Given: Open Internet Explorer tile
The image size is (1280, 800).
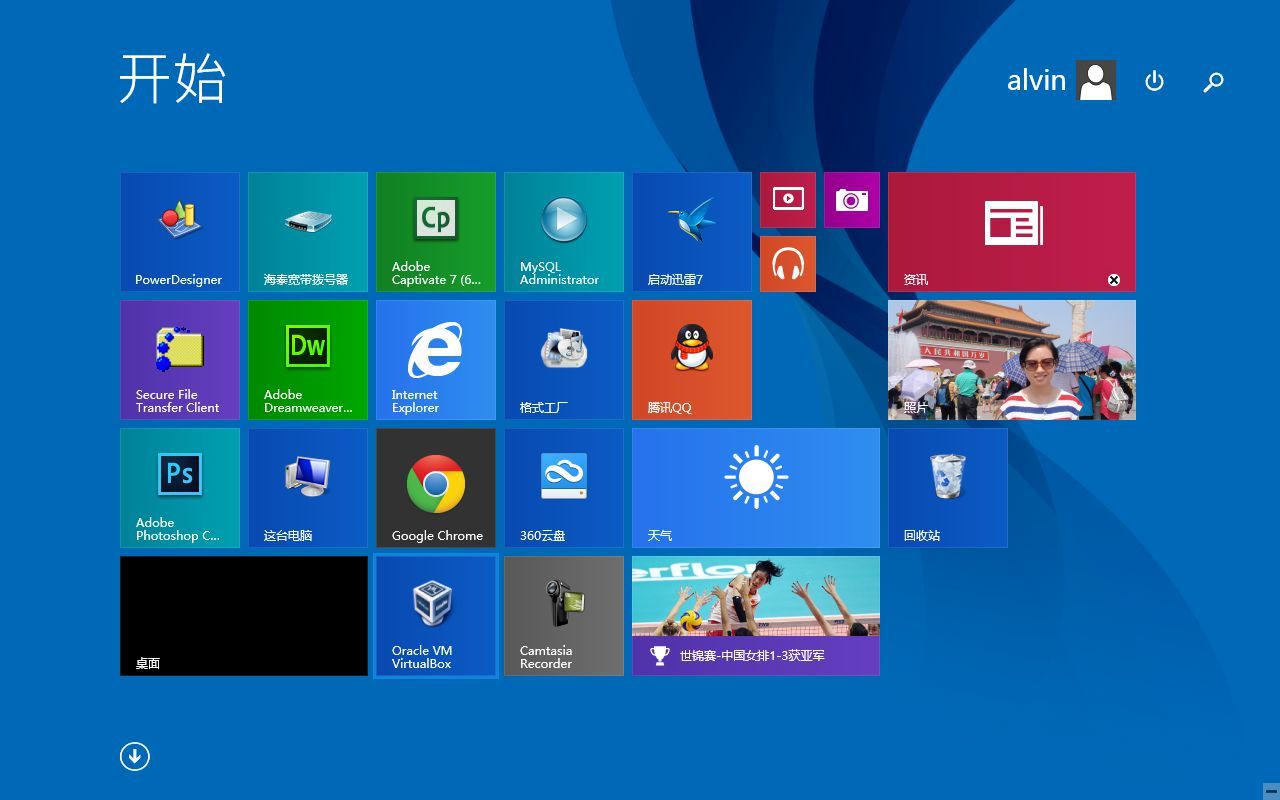Looking at the screenshot, I should click(x=436, y=360).
